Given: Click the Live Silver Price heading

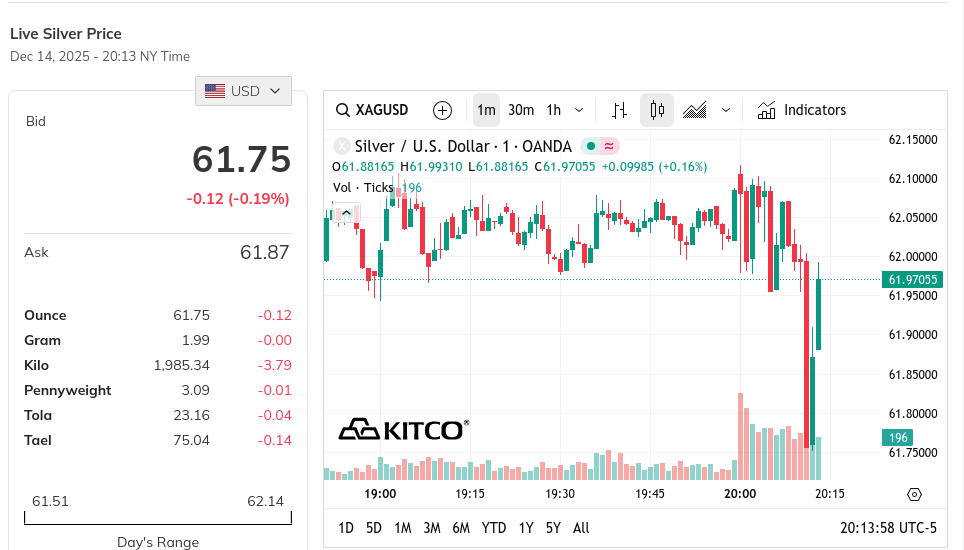Looking at the screenshot, I should click(x=66, y=34).
